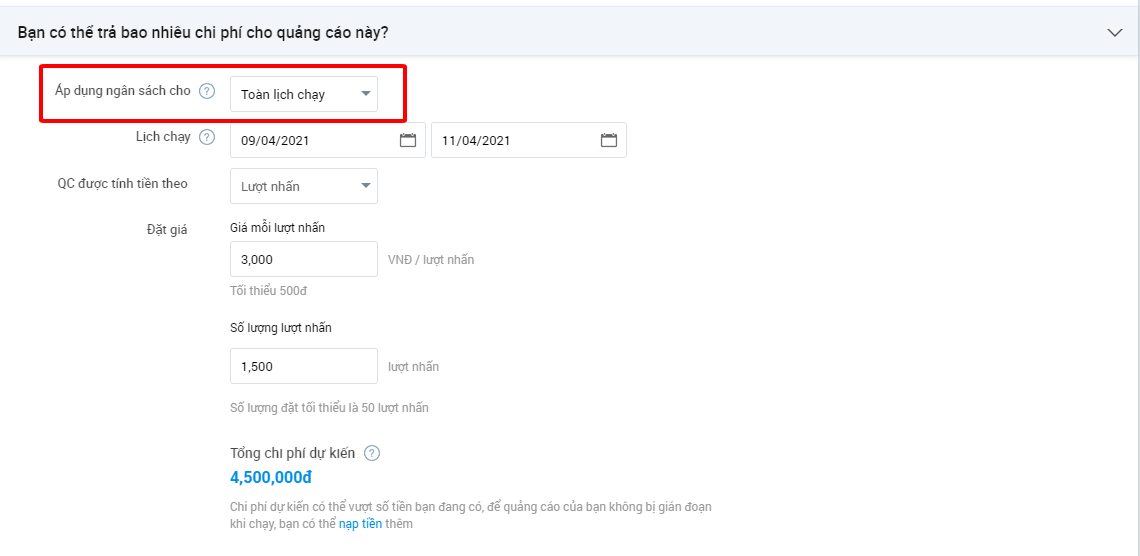Click the Tổng chi phí dự kiến heading
The image size is (1140, 556).
pos(293,454)
